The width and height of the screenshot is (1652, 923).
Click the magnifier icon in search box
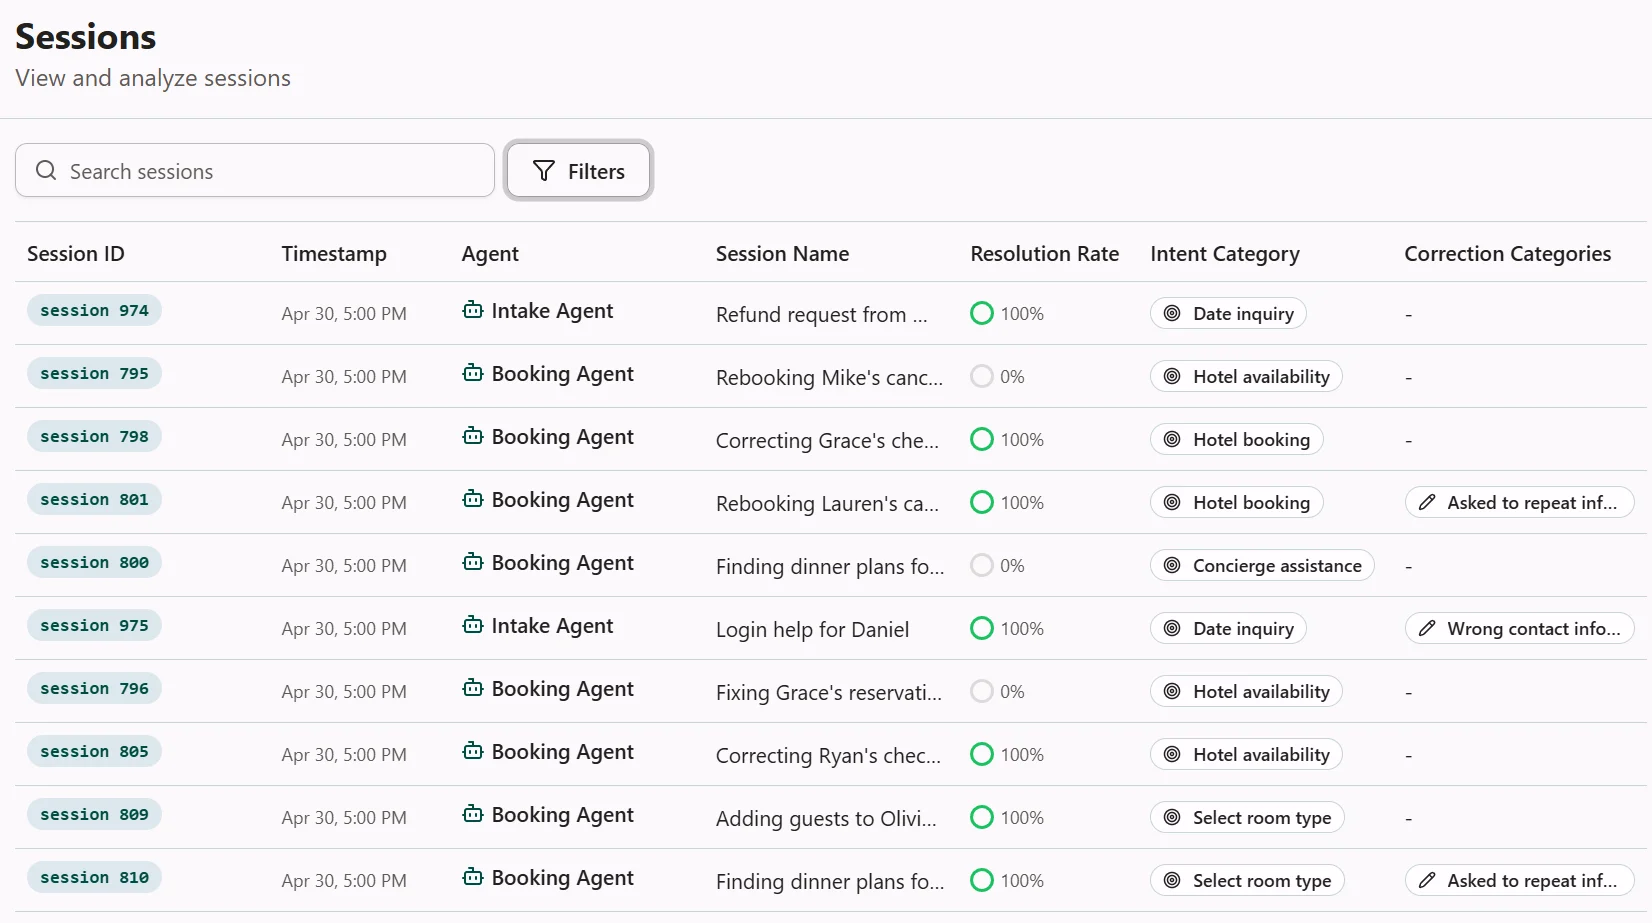[x=46, y=171]
